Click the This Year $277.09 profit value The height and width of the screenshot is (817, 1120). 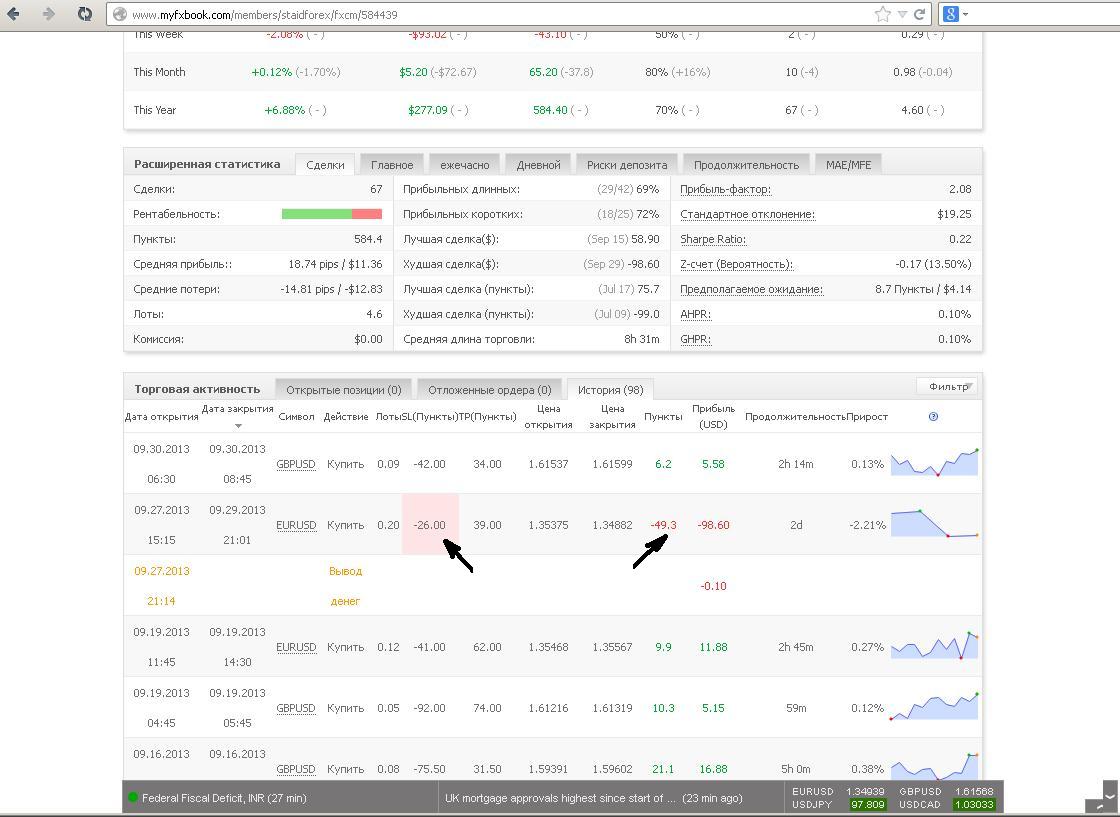tap(428, 110)
